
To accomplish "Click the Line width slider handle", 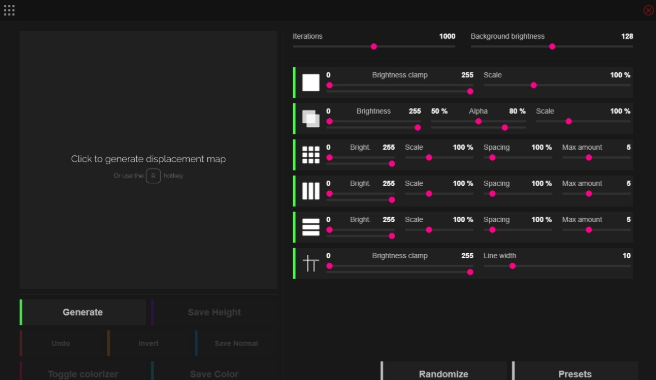I will [512, 266].
